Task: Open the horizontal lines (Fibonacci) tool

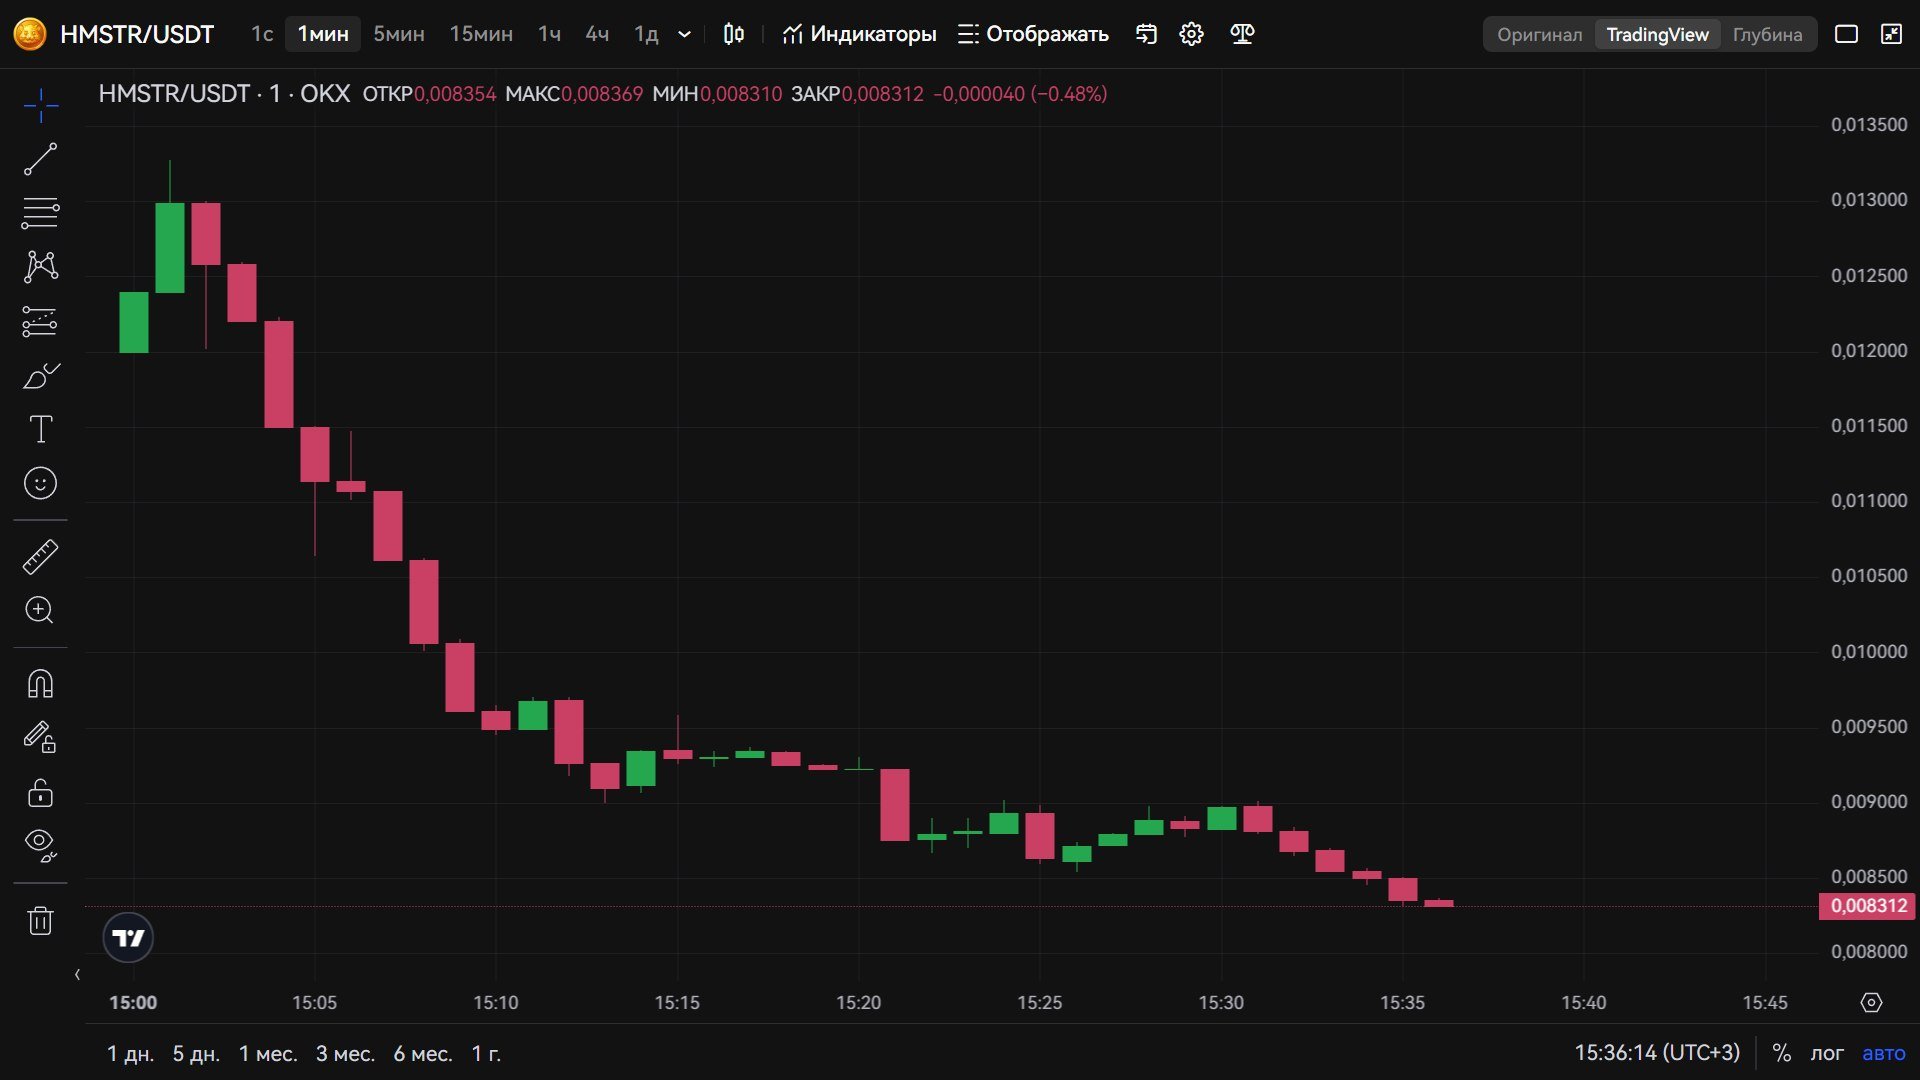Action: [41, 213]
